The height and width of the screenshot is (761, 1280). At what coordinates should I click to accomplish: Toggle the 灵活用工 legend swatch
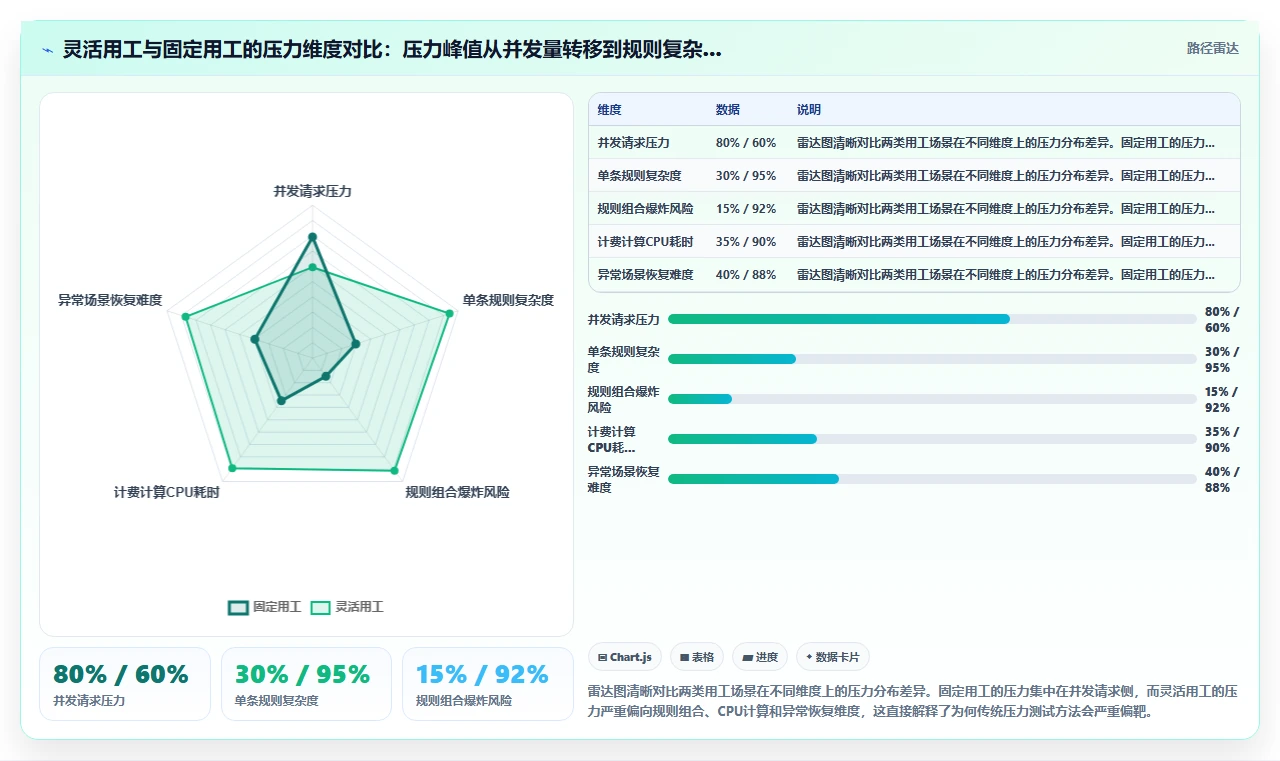point(320,607)
